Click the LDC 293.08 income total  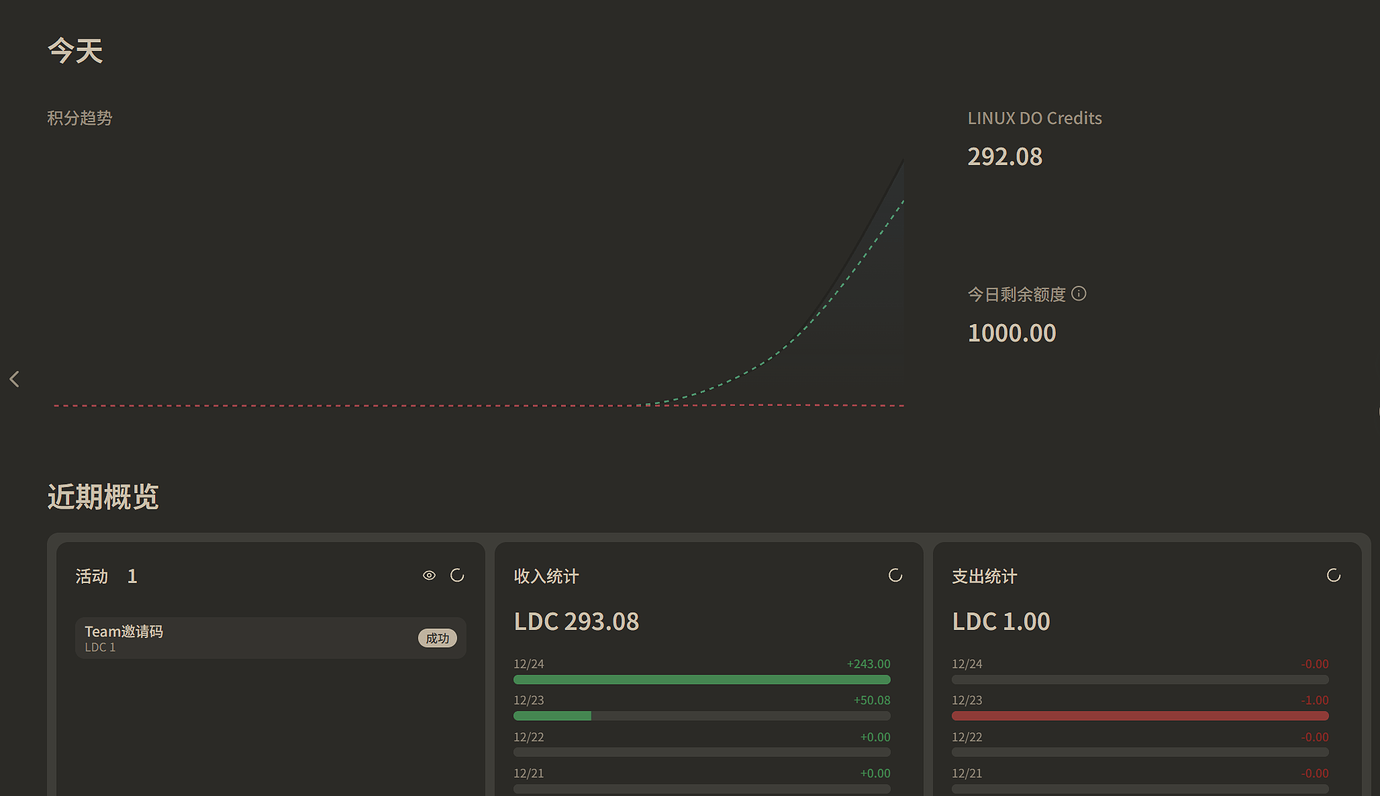(x=576, y=622)
